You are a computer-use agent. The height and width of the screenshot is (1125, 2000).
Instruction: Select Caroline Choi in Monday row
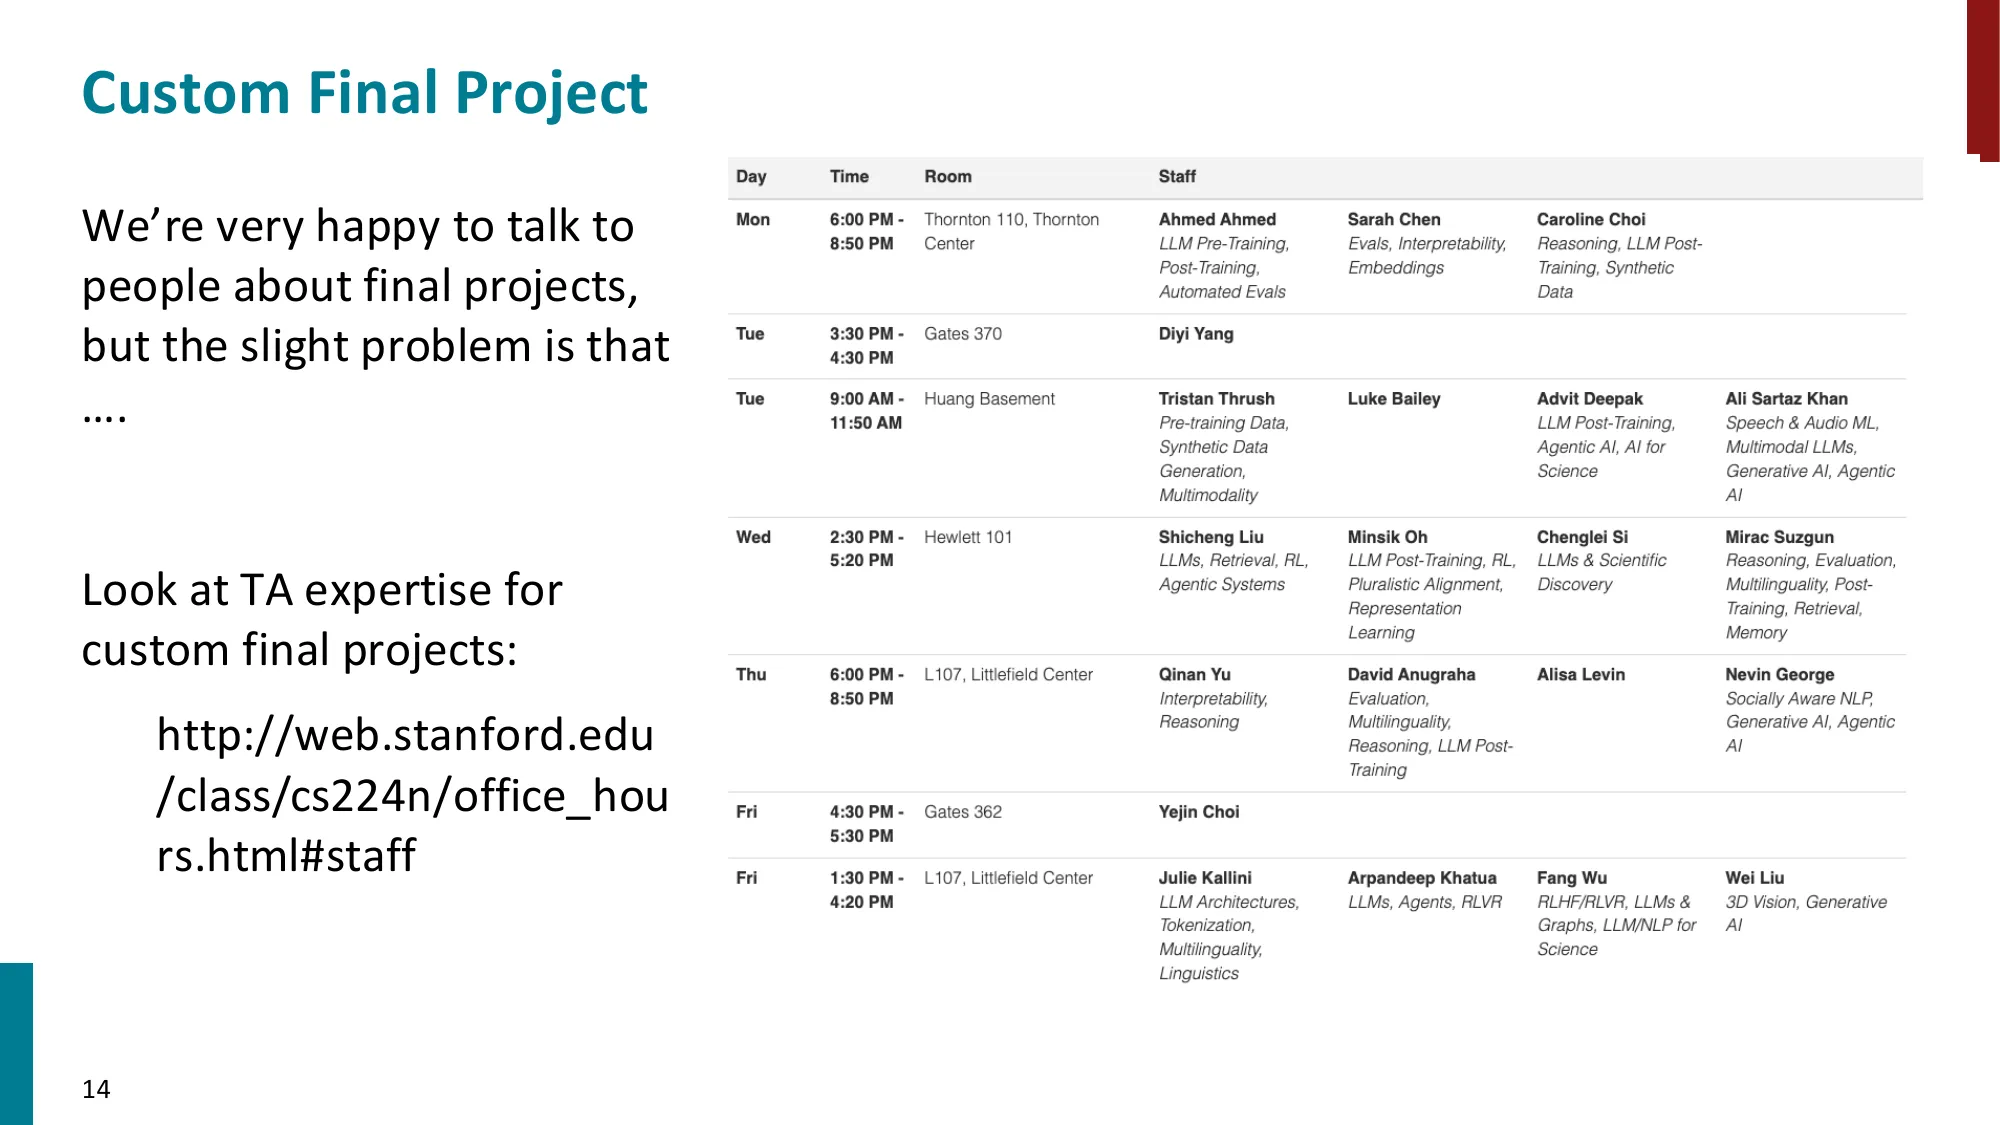(x=1590, y=220)
